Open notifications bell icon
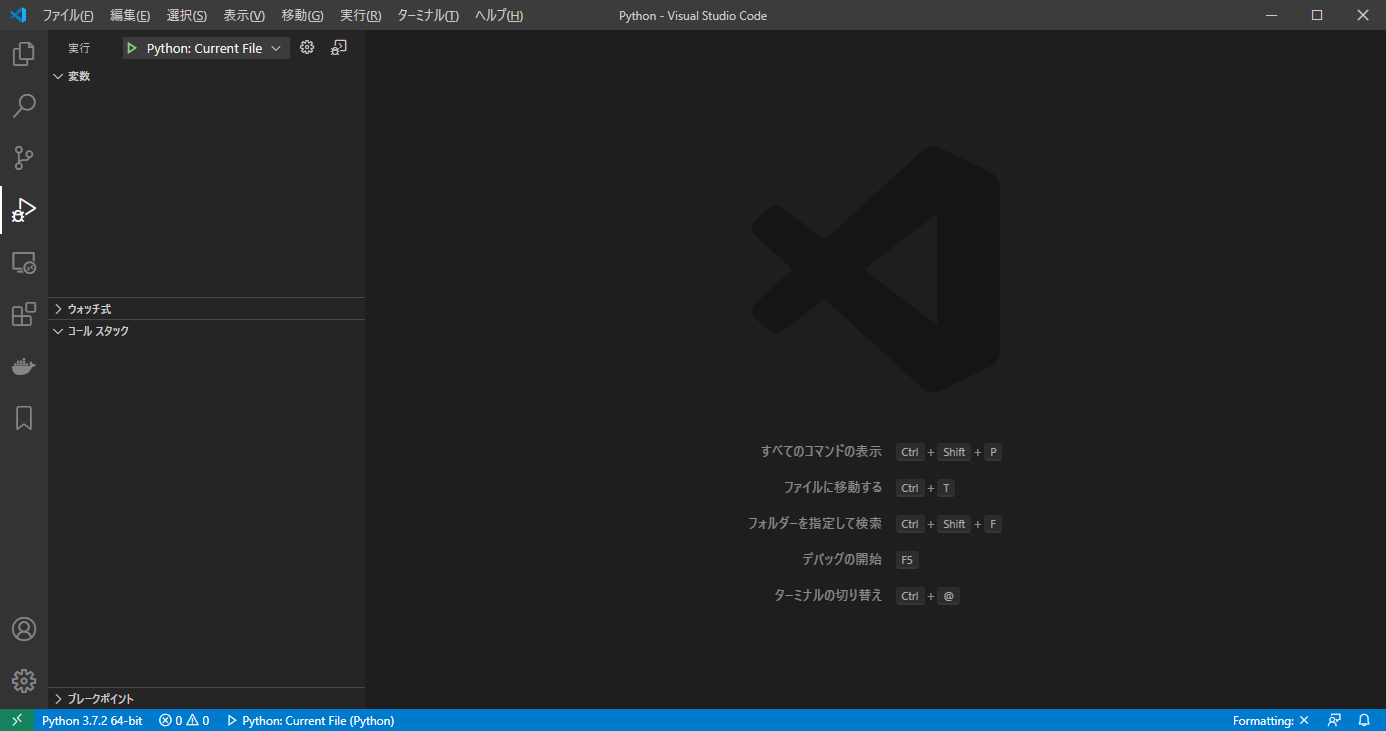 click(x=1364, y=720)
